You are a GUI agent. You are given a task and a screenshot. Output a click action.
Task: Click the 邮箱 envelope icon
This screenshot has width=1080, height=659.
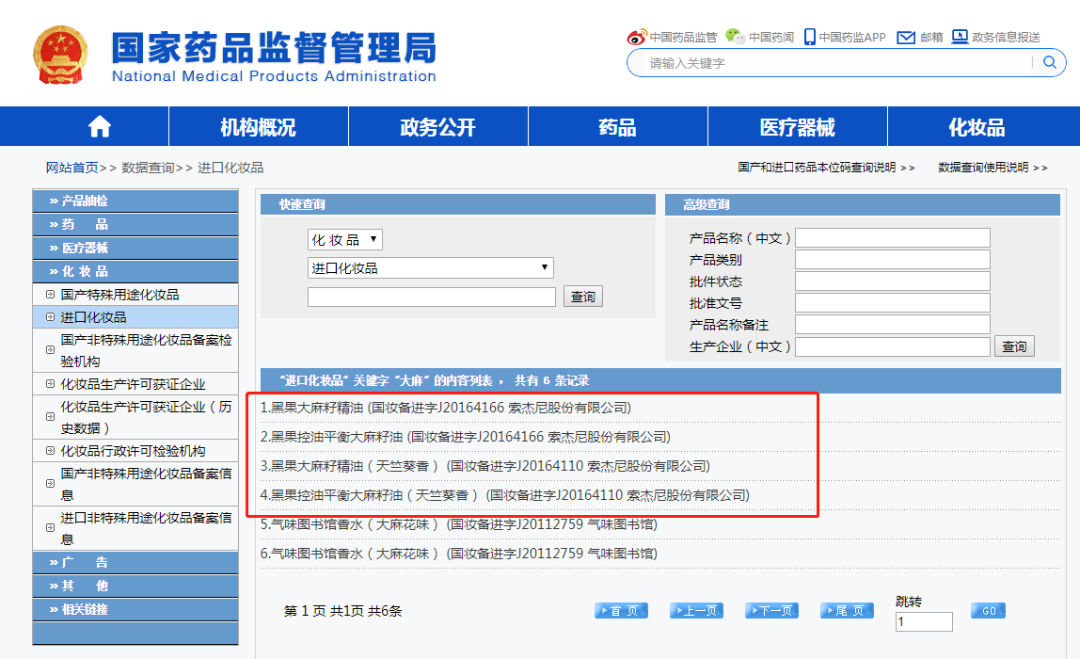[906, 37]
